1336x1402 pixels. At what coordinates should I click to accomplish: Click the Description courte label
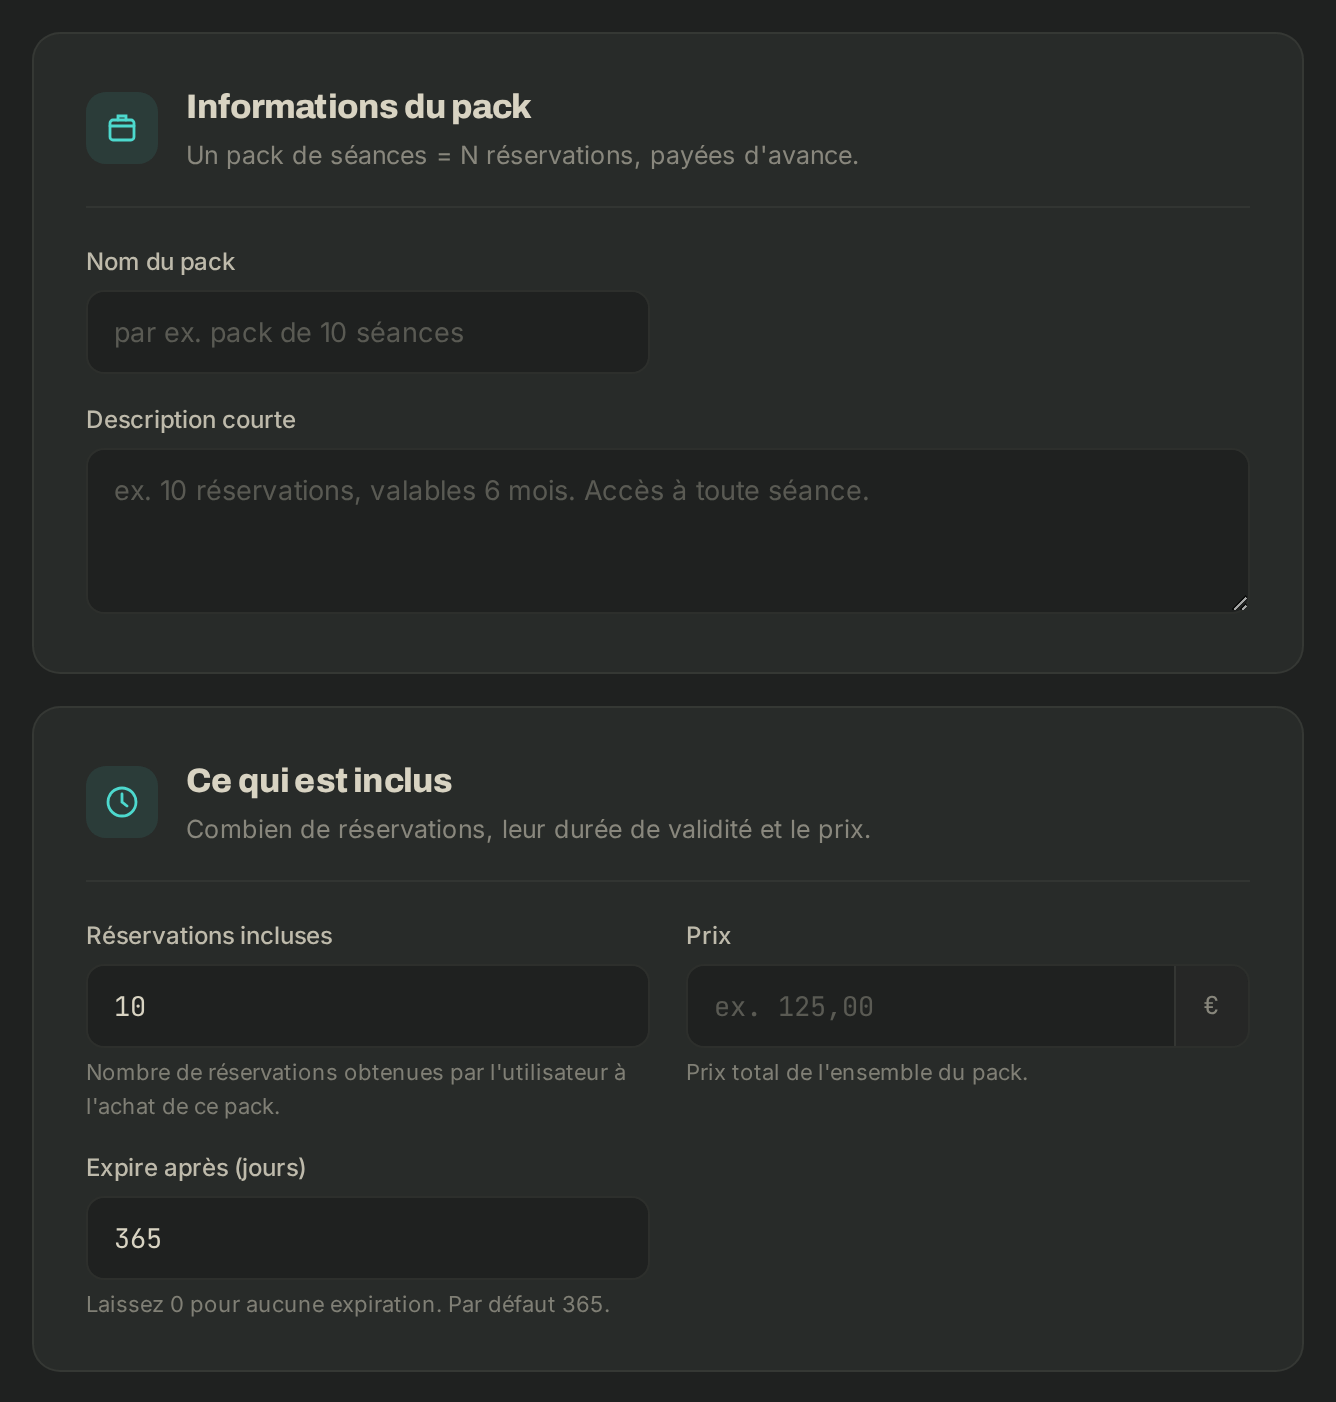click(x=191, y=420)
